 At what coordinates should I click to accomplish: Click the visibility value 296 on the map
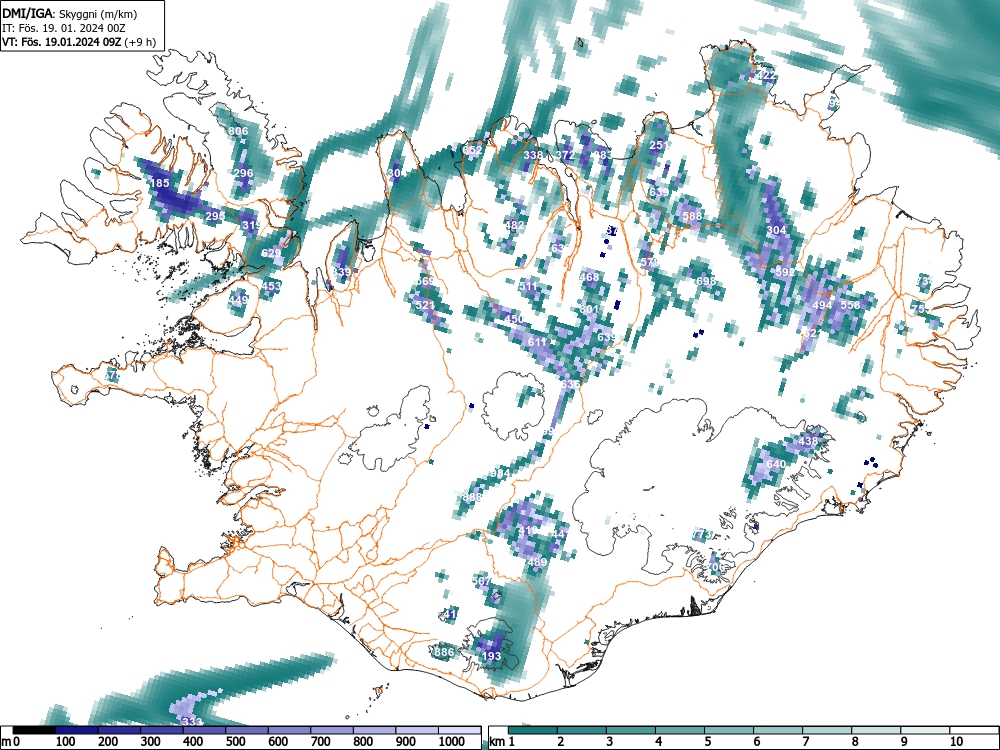[x=244, y=173]
